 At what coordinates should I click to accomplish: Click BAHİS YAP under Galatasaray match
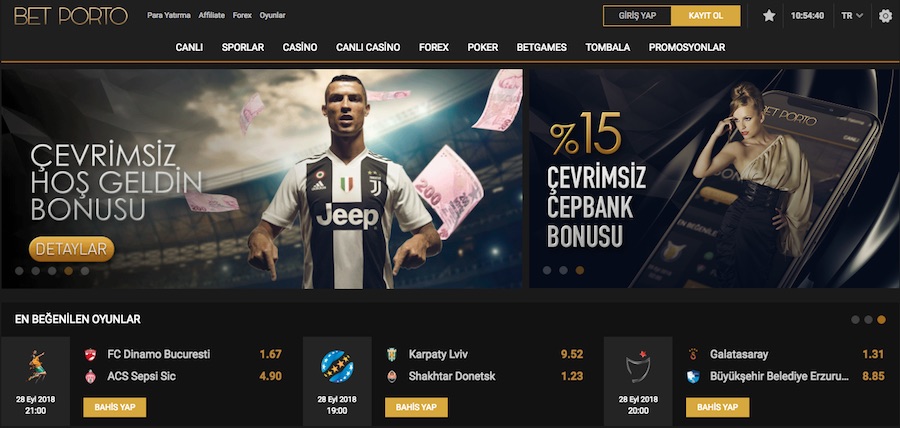click(x=717, y=407)
